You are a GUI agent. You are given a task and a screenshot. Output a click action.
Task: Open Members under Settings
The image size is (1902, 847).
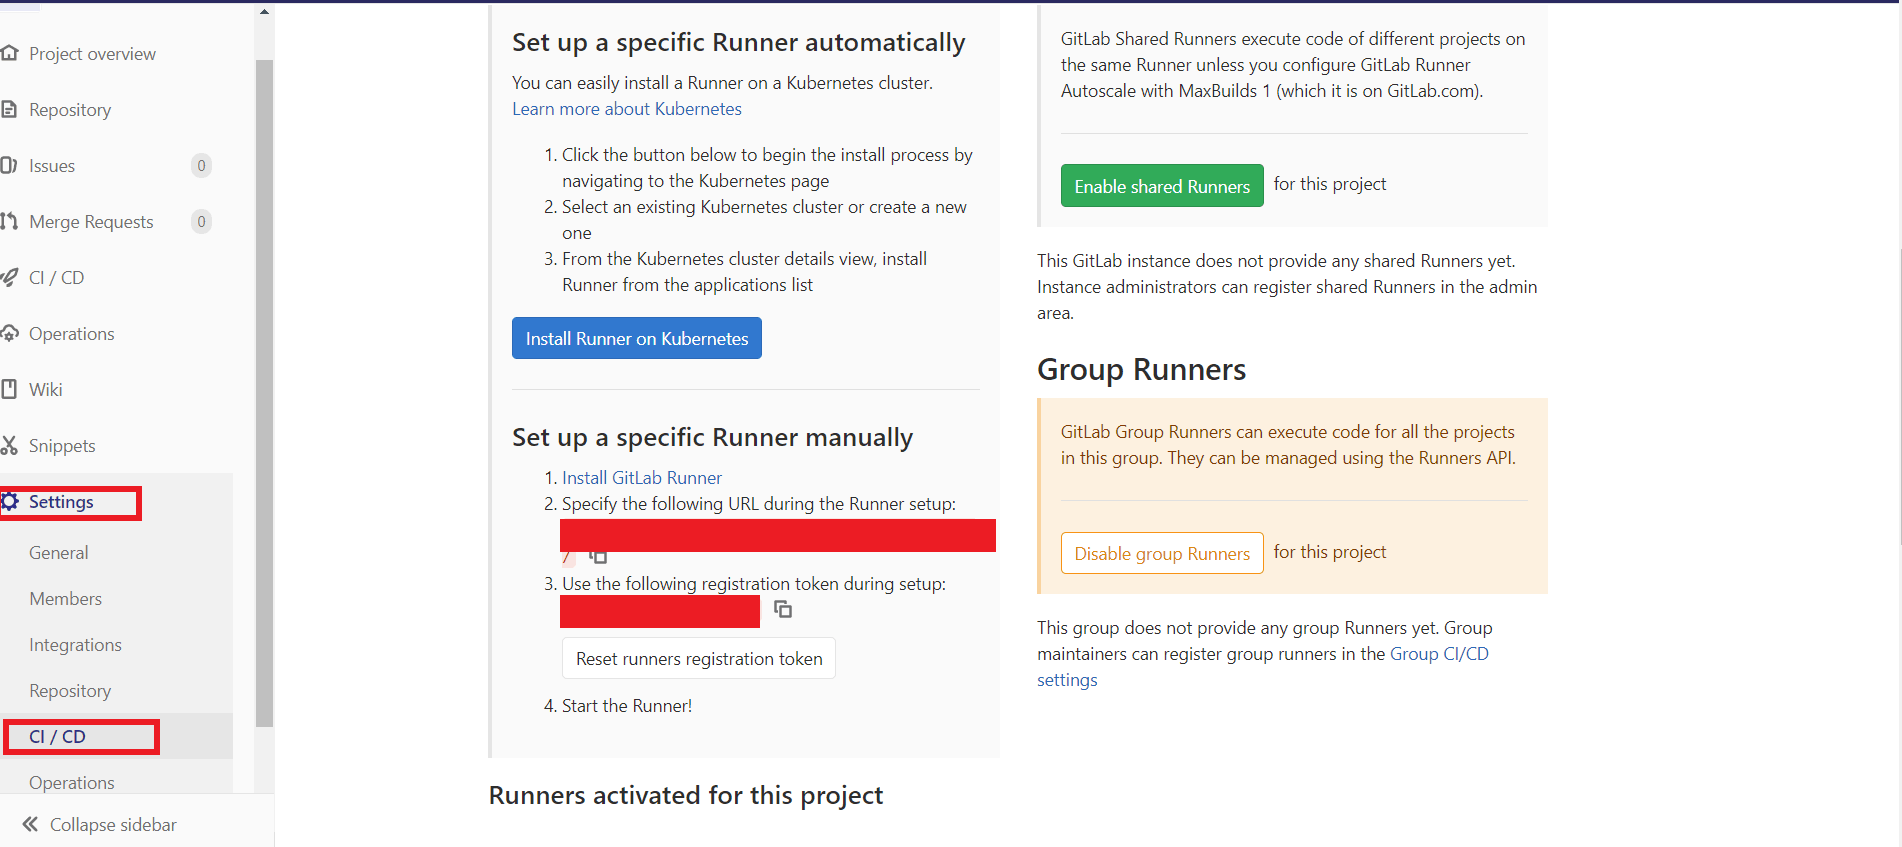point(65,599)
